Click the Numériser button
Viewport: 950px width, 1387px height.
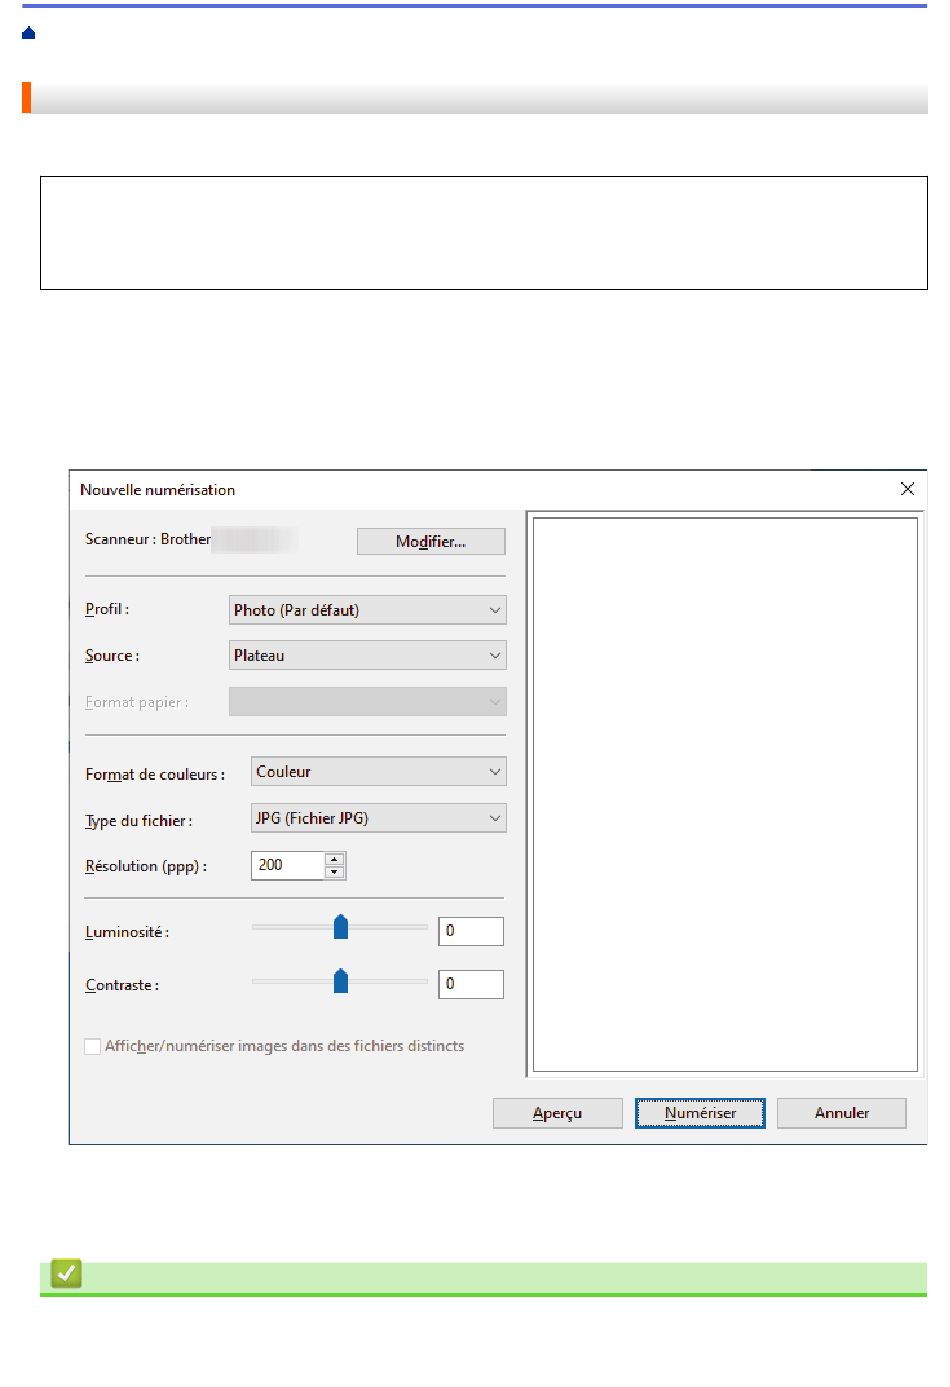point(700,1113)
